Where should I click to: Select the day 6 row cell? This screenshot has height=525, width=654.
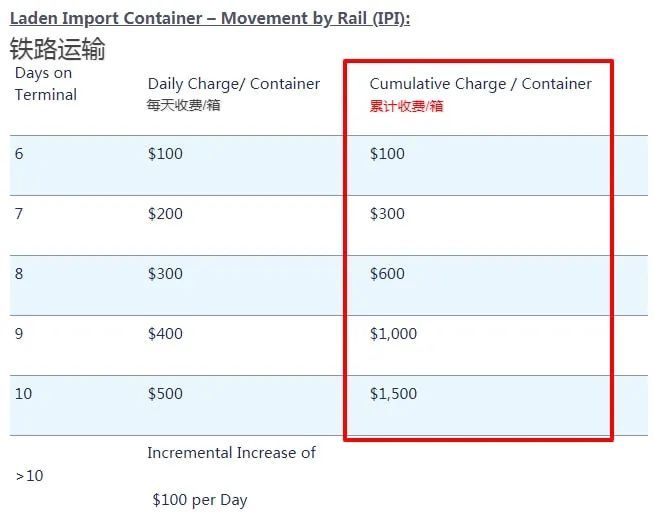click(19, 154)
